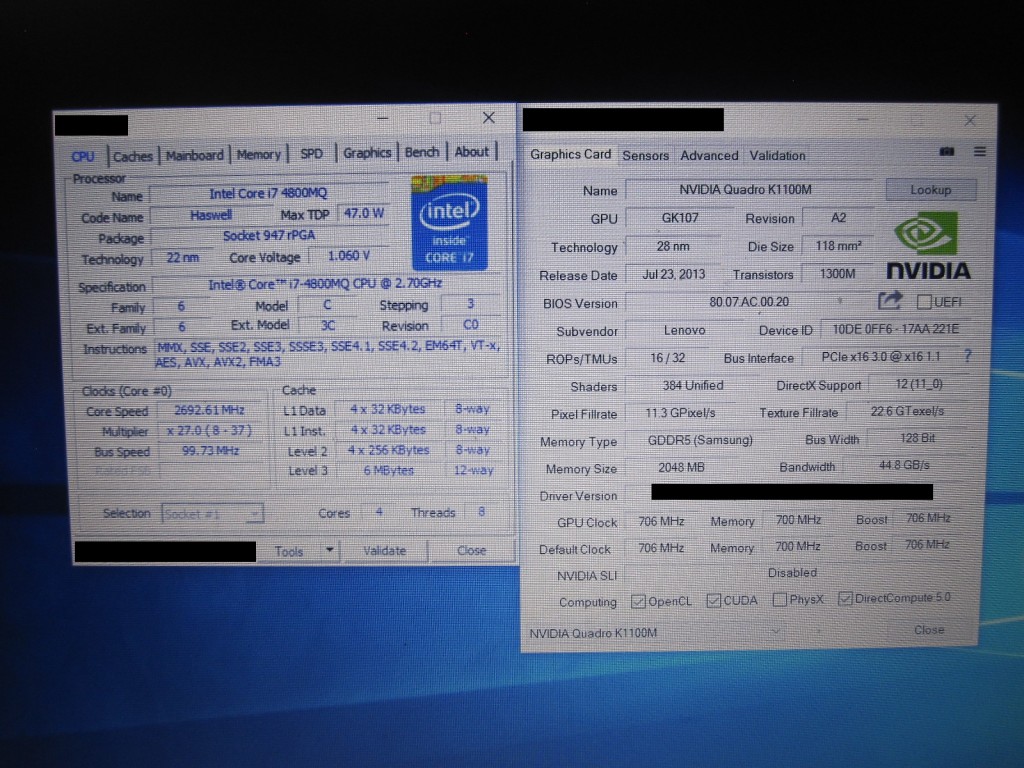1024x768 pixels.
Task: Select the Graphics tab in CPU-Z
Action: pyautogui.click(x=367, y=153)
